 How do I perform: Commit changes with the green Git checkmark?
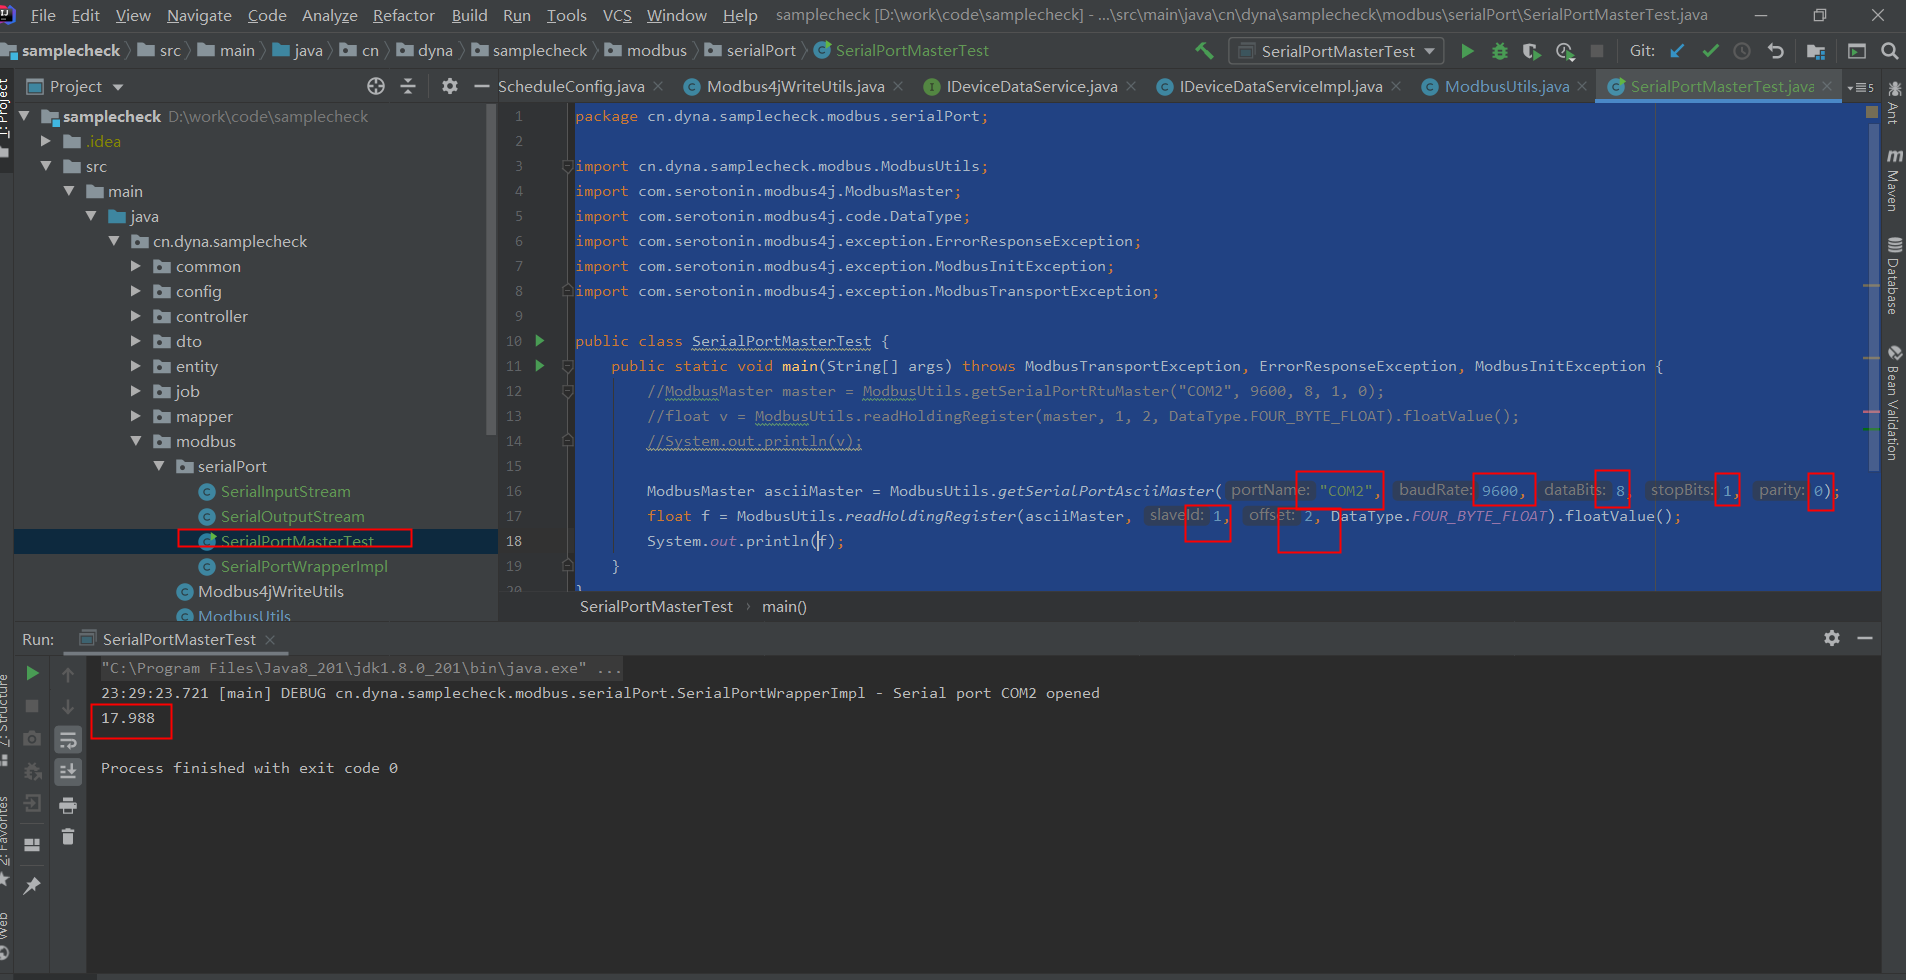pos(1712,51)
